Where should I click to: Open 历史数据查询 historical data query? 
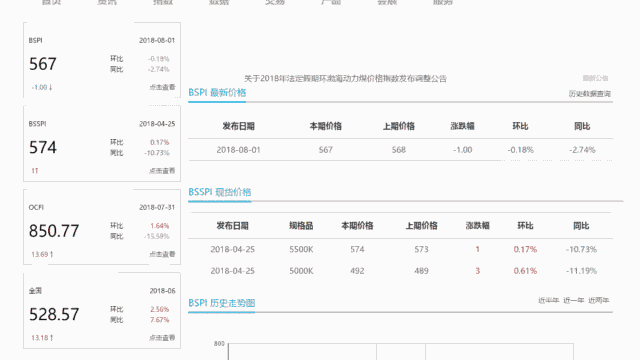click(x=590, y=94)
